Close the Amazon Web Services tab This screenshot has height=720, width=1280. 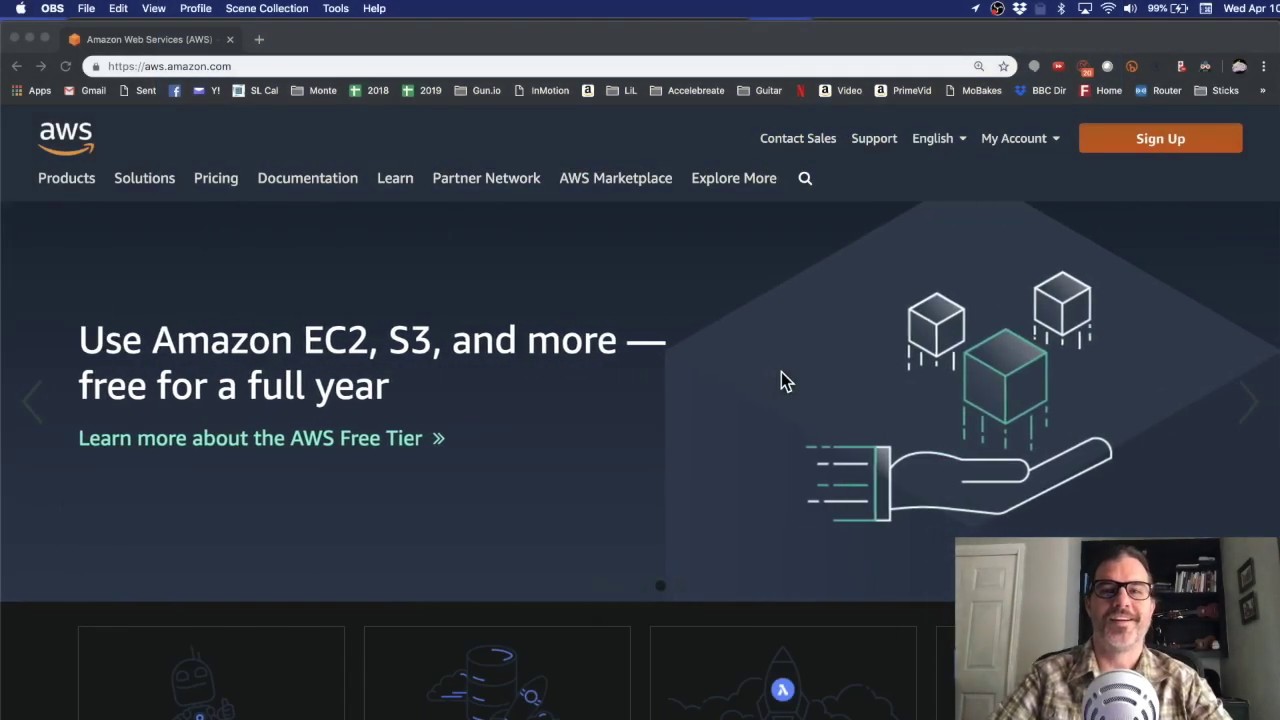(230, 39)
